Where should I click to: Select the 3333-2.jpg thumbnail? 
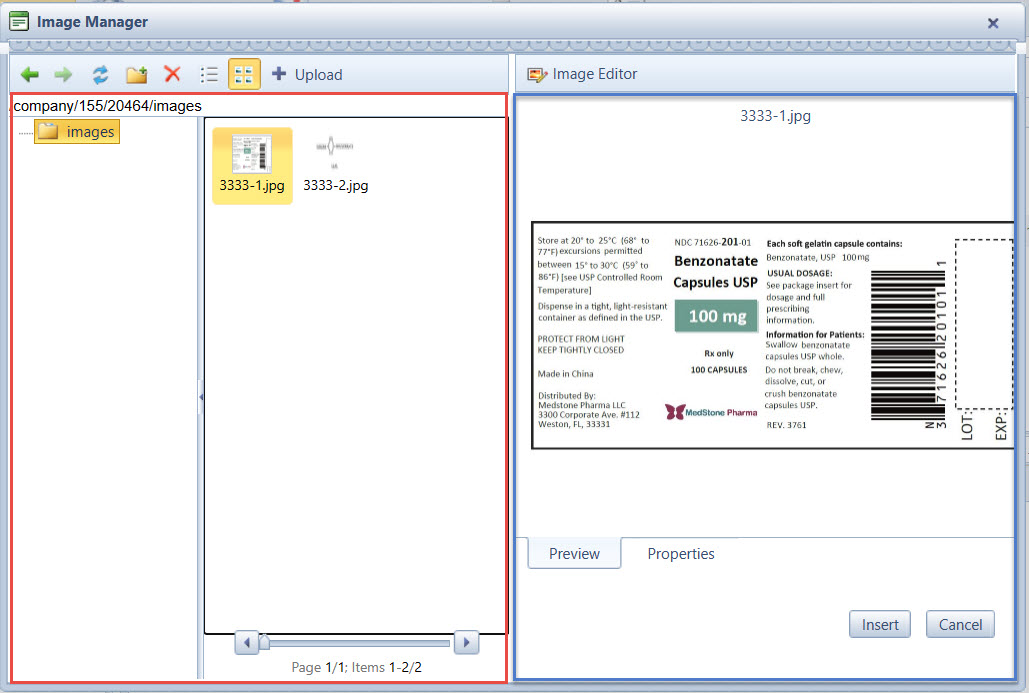click(335, 165)
